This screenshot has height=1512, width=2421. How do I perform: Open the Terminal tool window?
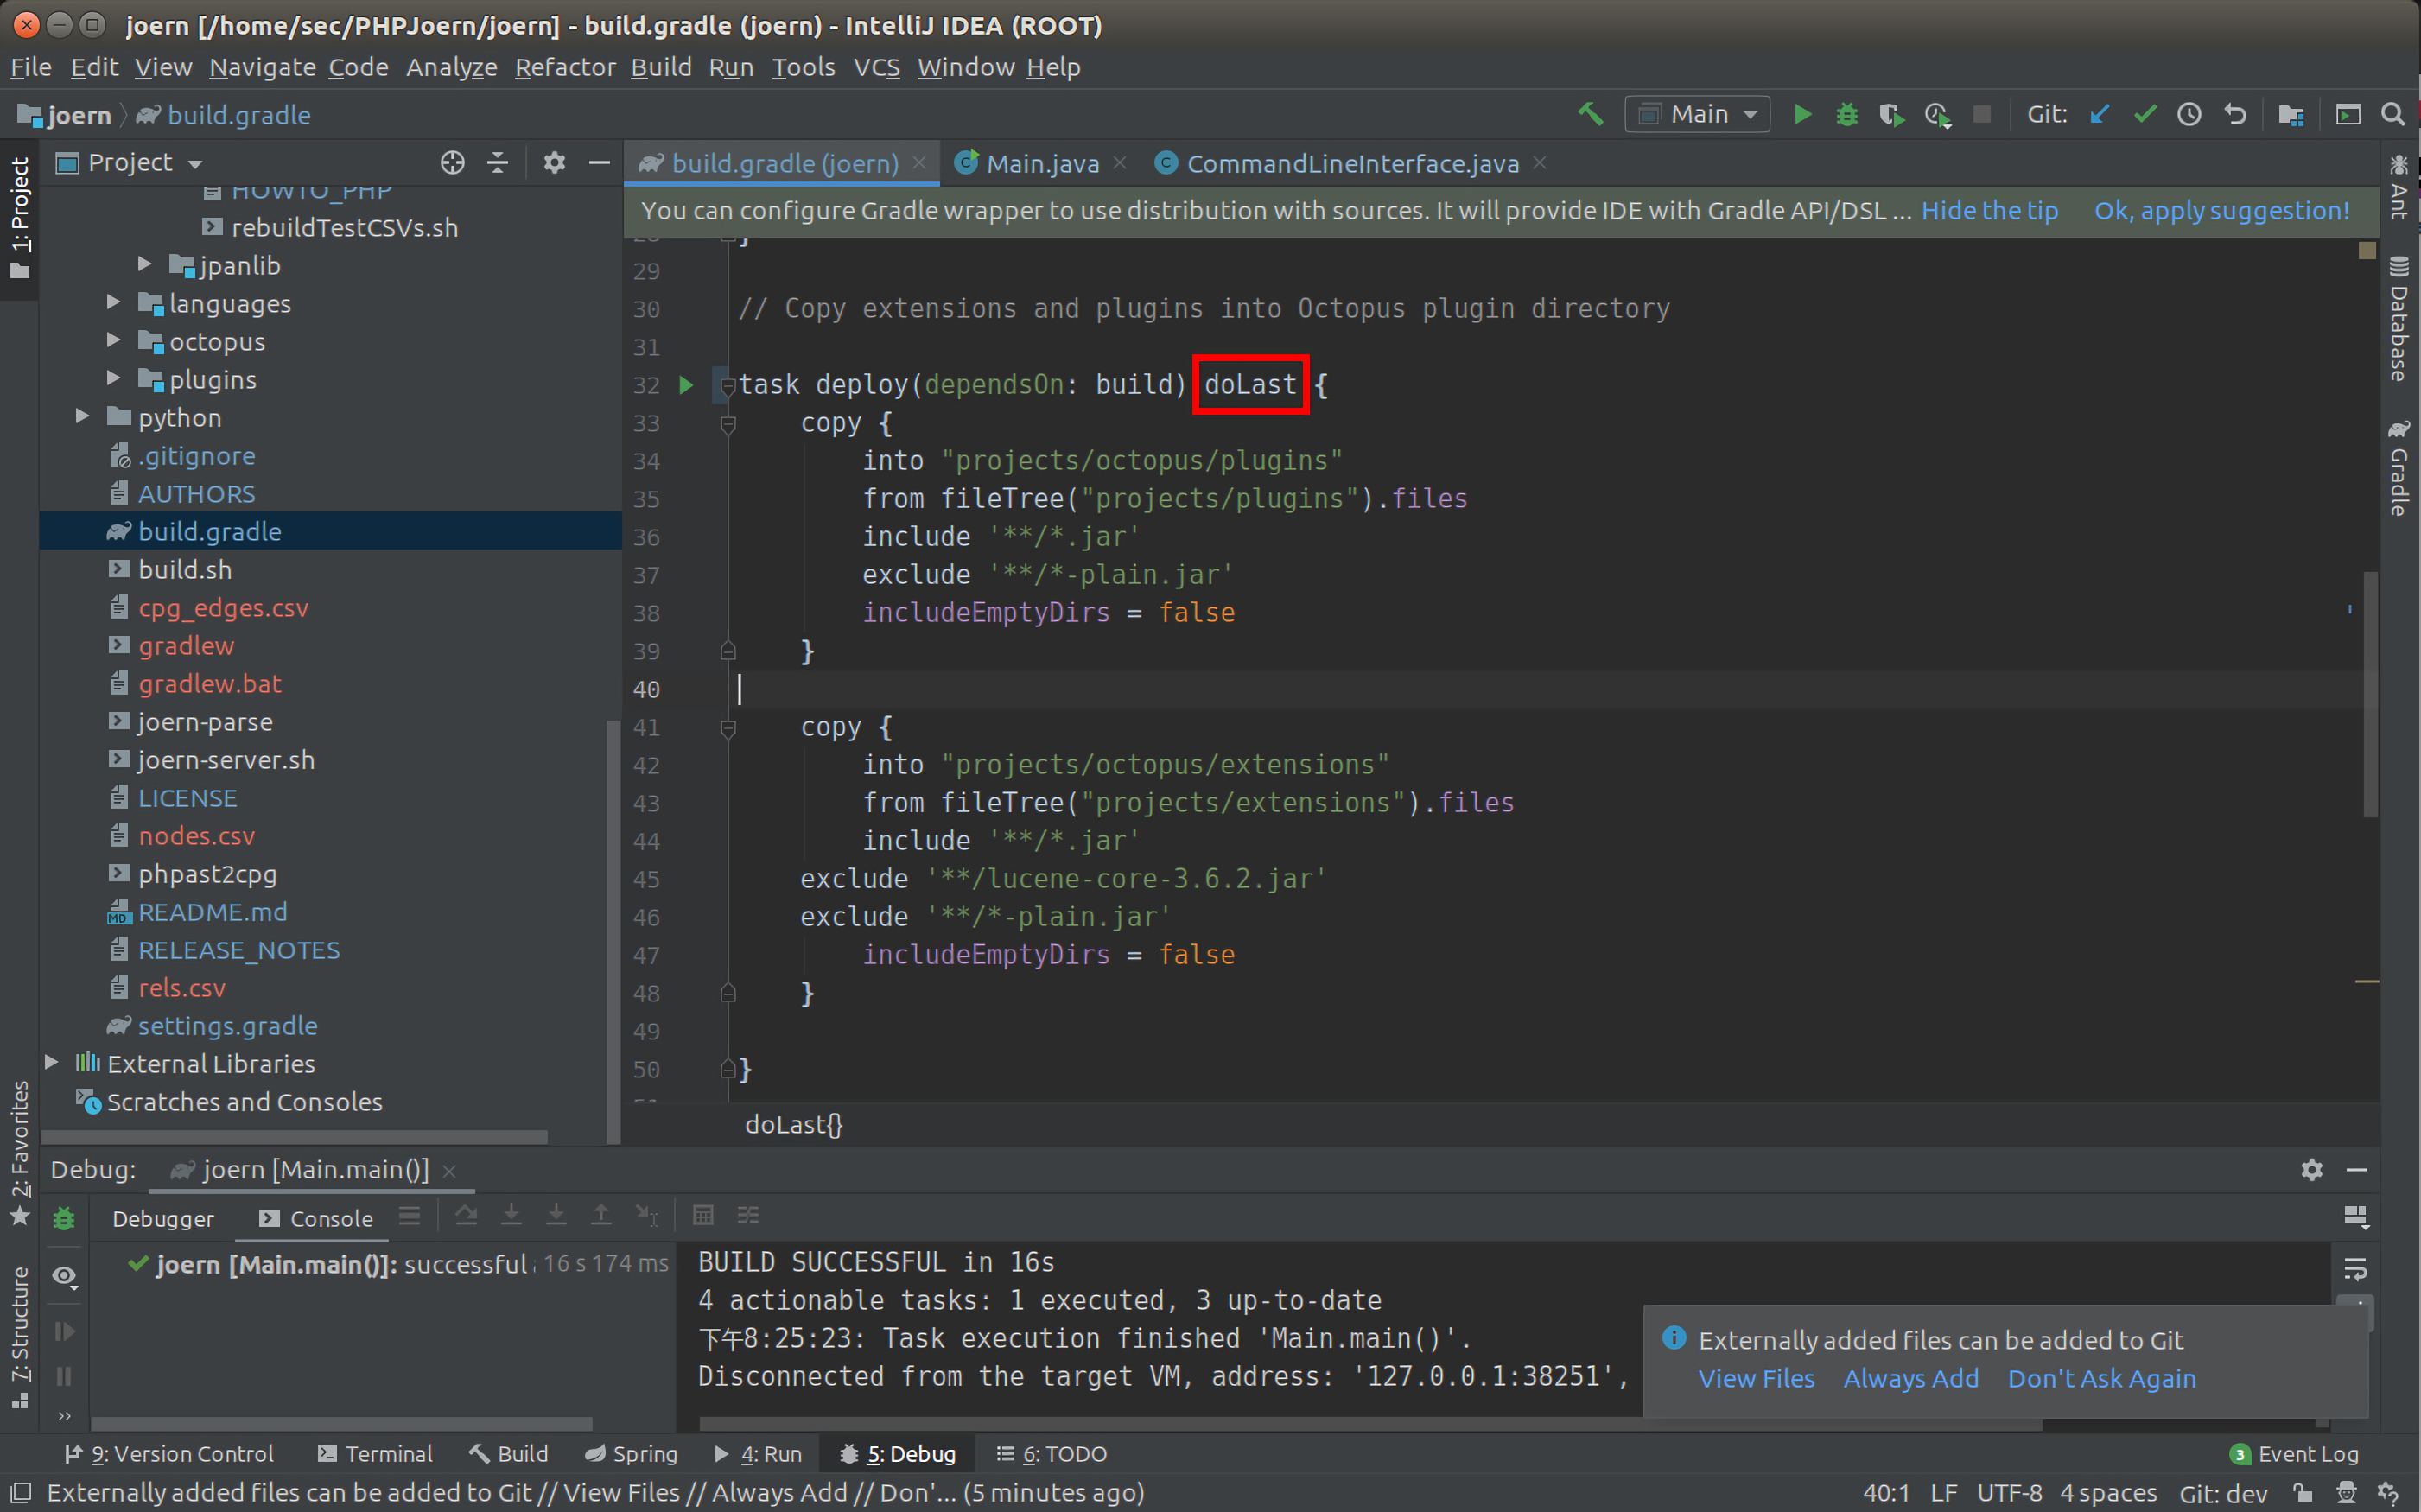(x=374, y=1454)
